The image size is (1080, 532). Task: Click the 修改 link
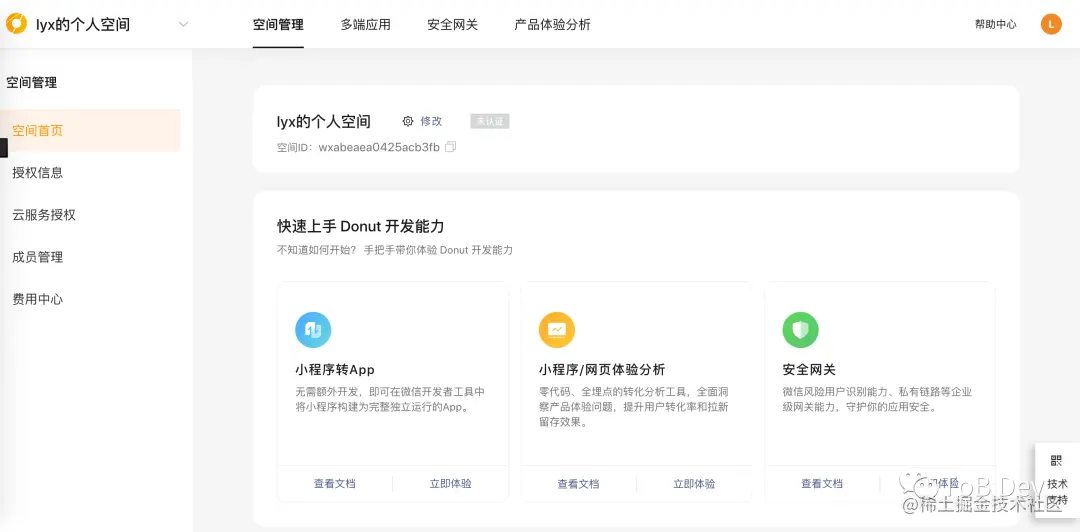(x=431, y=121)
